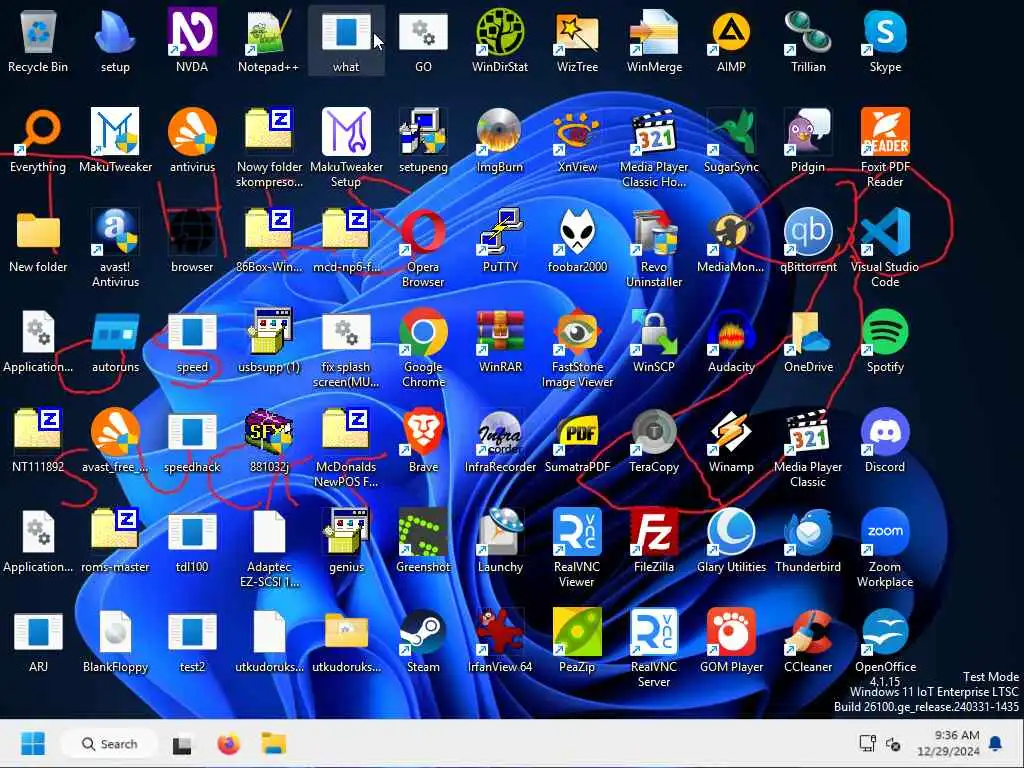
Task: Select the TeraCopy shortcut
Action: pos(654,432)
